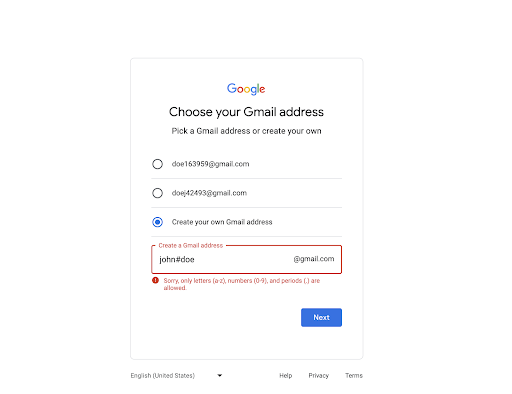Click the Google logo
Image resolution: width=512 pixels, height=394 pixels.
coord(246,89)
